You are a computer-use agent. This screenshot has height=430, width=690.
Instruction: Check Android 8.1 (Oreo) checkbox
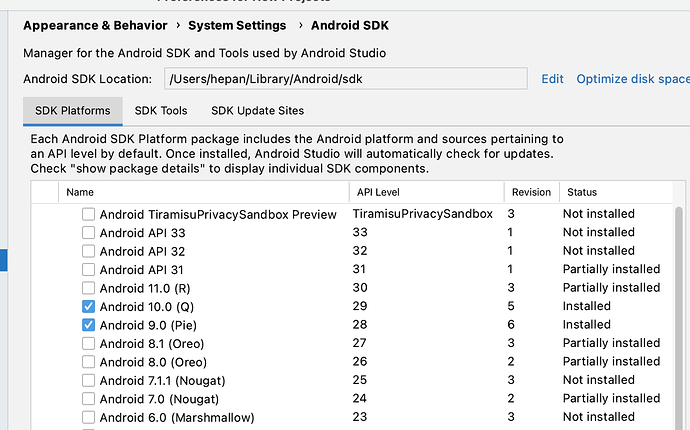tap(89, 343)
